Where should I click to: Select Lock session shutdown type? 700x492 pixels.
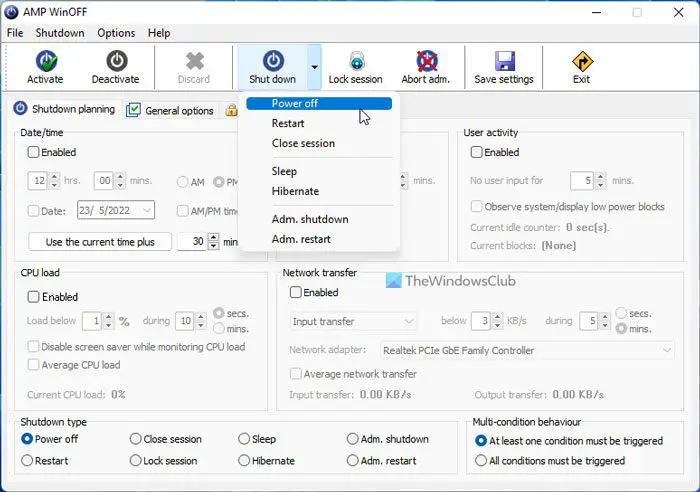point(136,460)
